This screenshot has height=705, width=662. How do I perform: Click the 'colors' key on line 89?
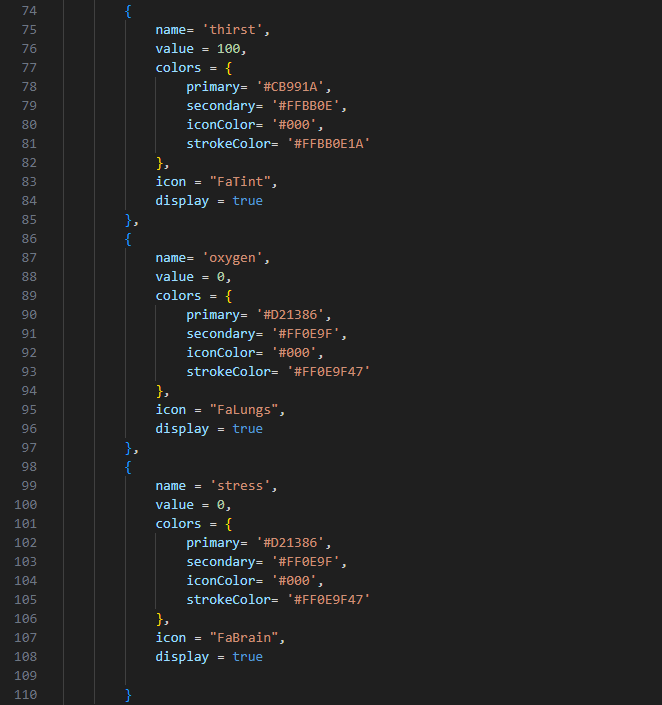178,296
